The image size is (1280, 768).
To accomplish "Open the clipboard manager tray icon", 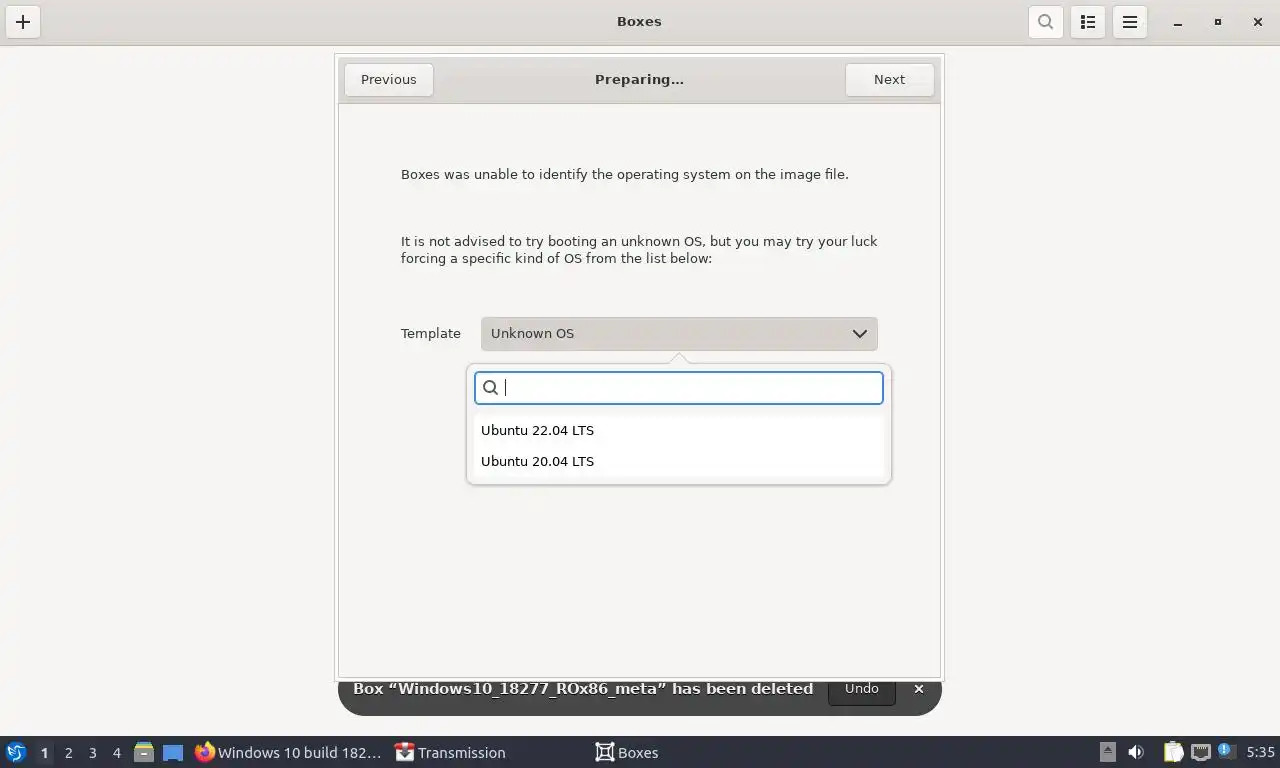I will click(1173, 752).
